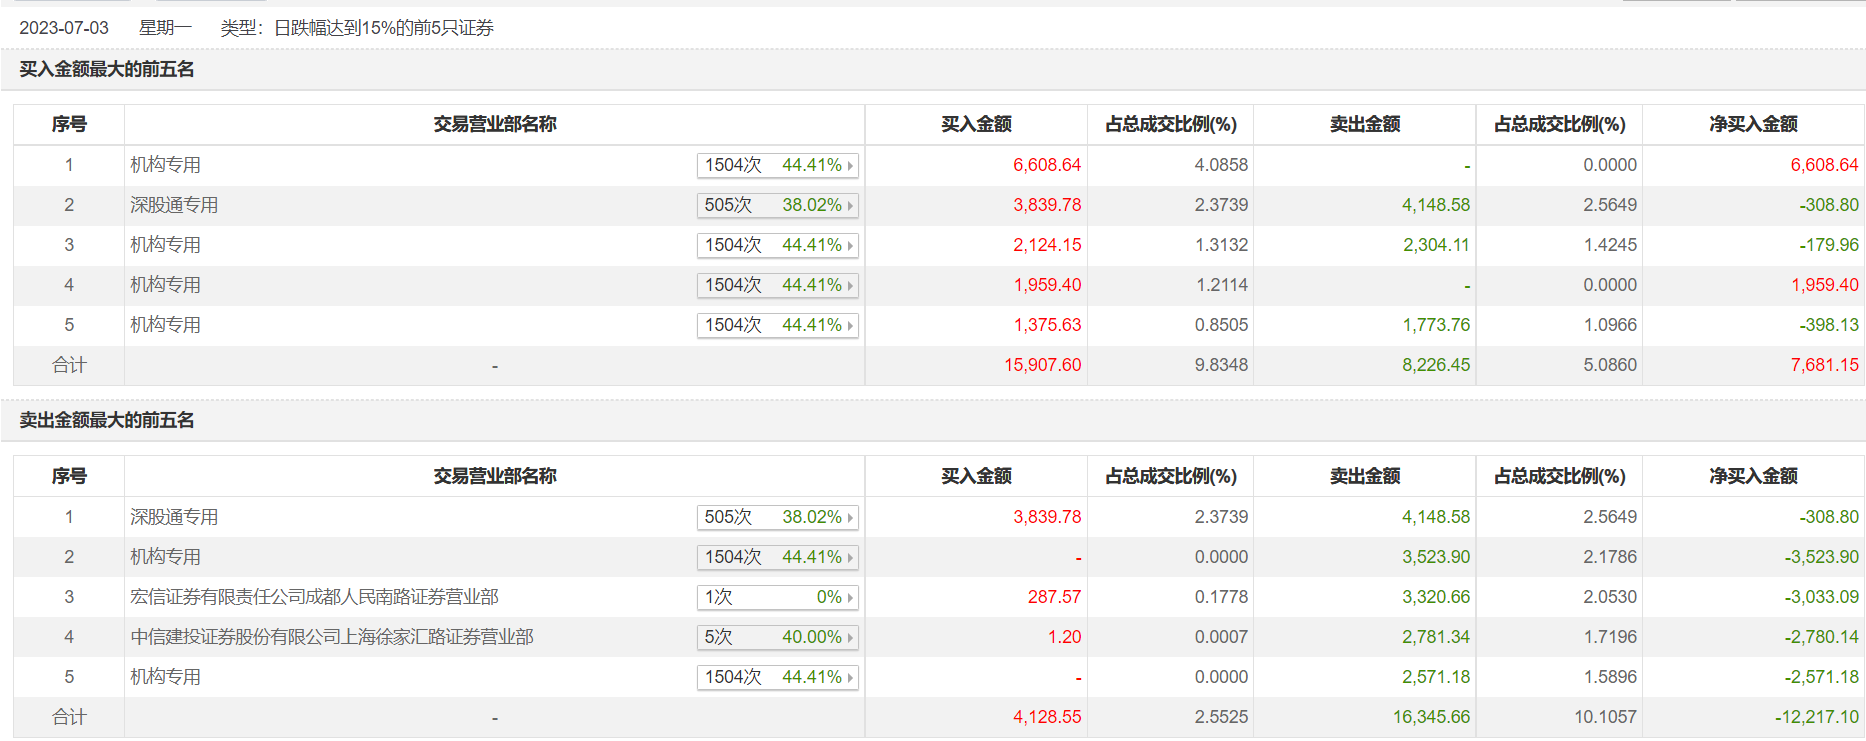
Task: Click the arrow icon in the 3,523.90 row badge
Action: point(850,558)
